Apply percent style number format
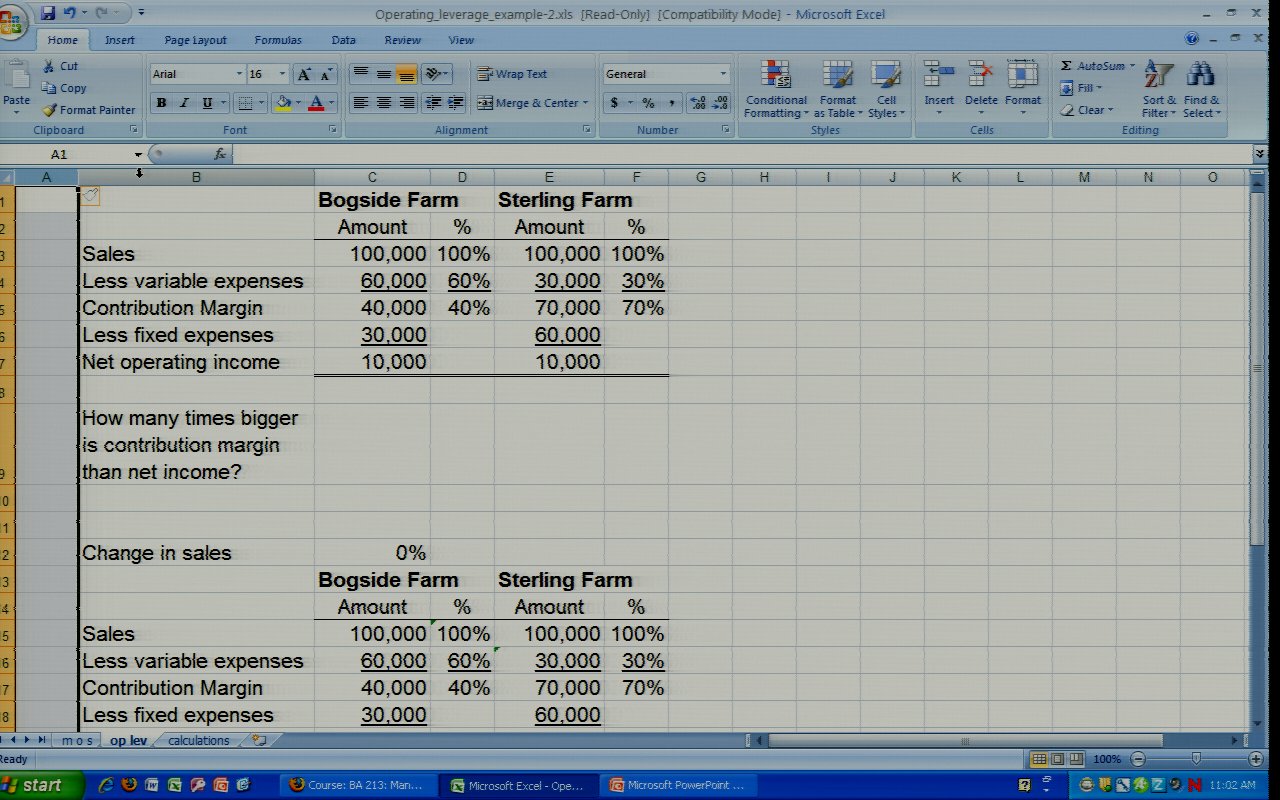The image size is (1280, 800). click(x=648, y=103)
